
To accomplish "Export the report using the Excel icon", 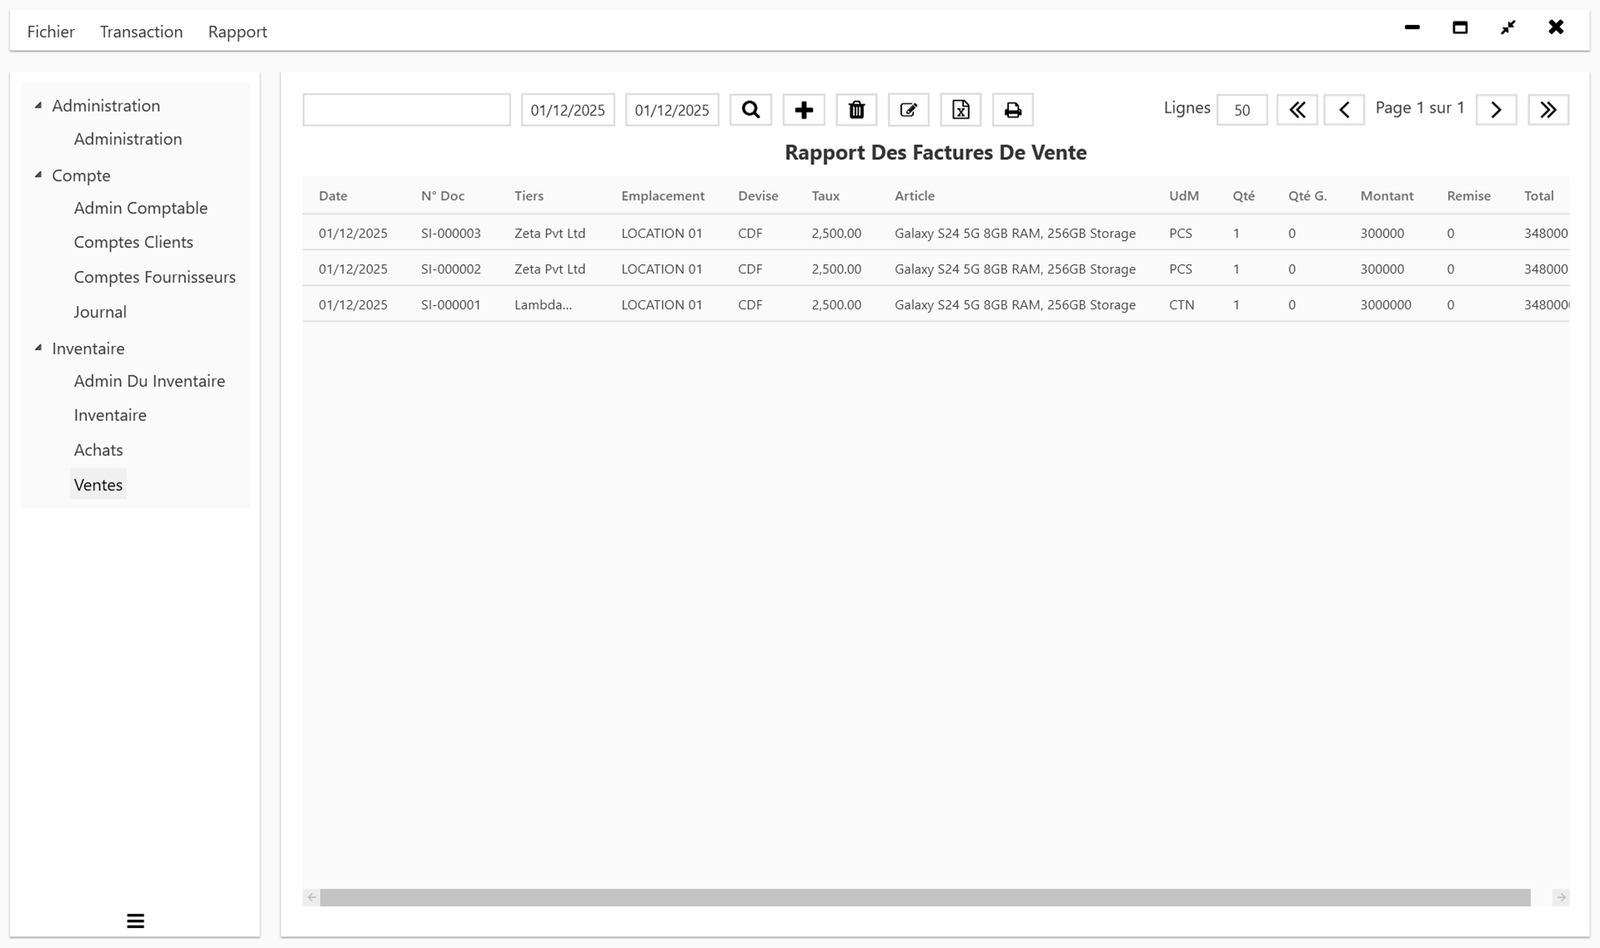I will point(960,110).
